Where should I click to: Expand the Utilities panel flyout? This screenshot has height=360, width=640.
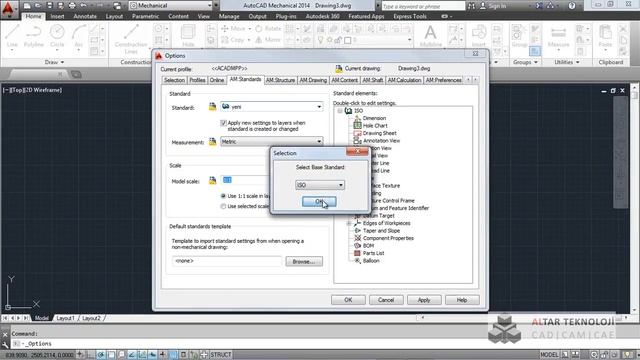click(x=578, y=62)
